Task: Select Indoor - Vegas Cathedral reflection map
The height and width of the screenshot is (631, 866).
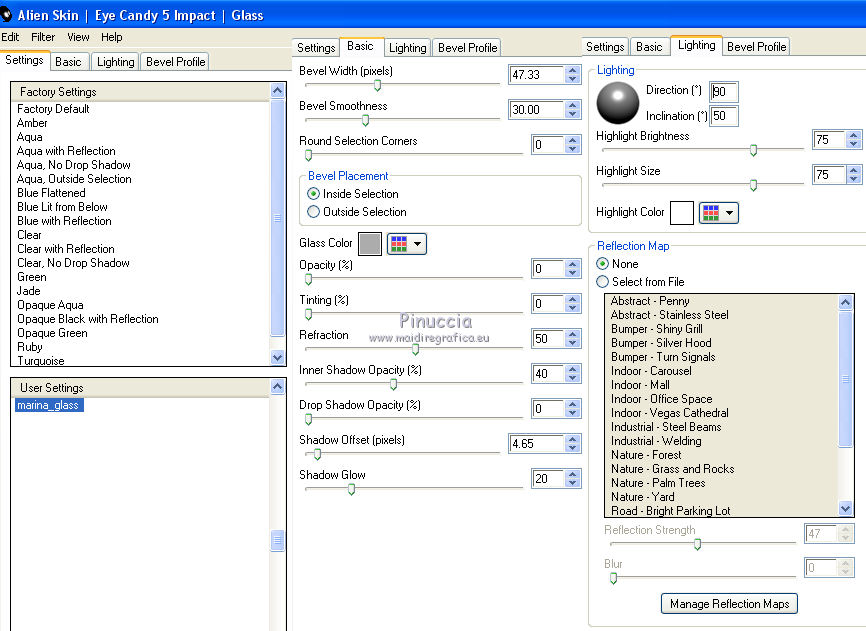Action: pos(669,413)
